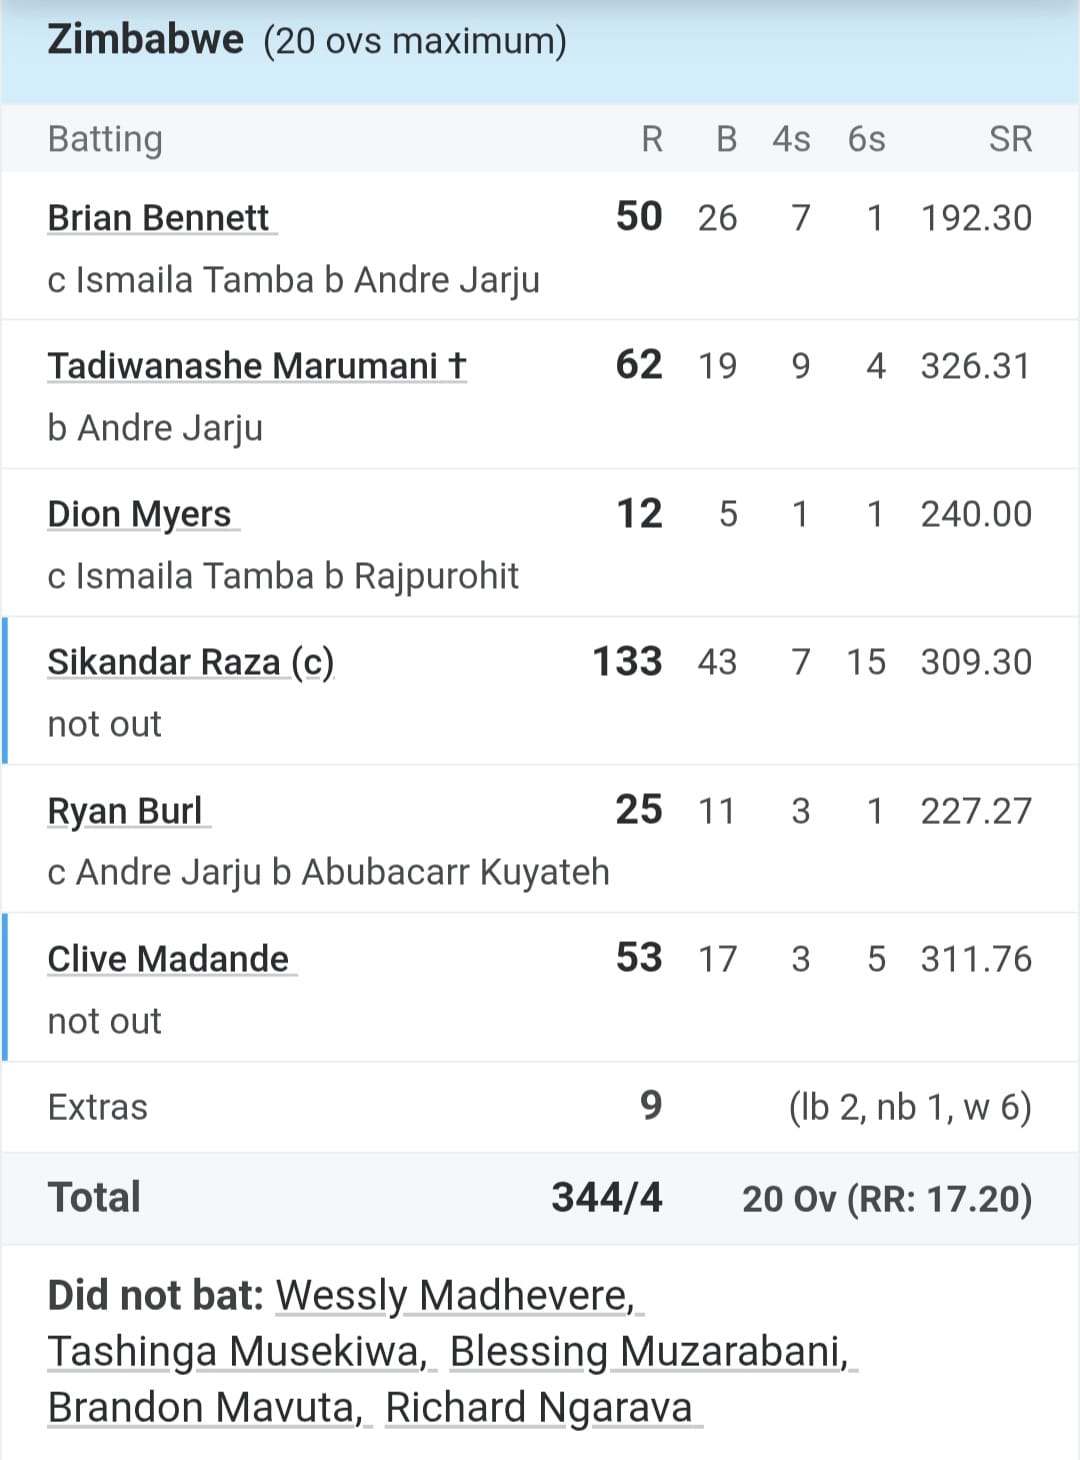Click Sikandar Raza's 133 runs score
Screen dimensions: 1080x1460
(x=627, y=662)
